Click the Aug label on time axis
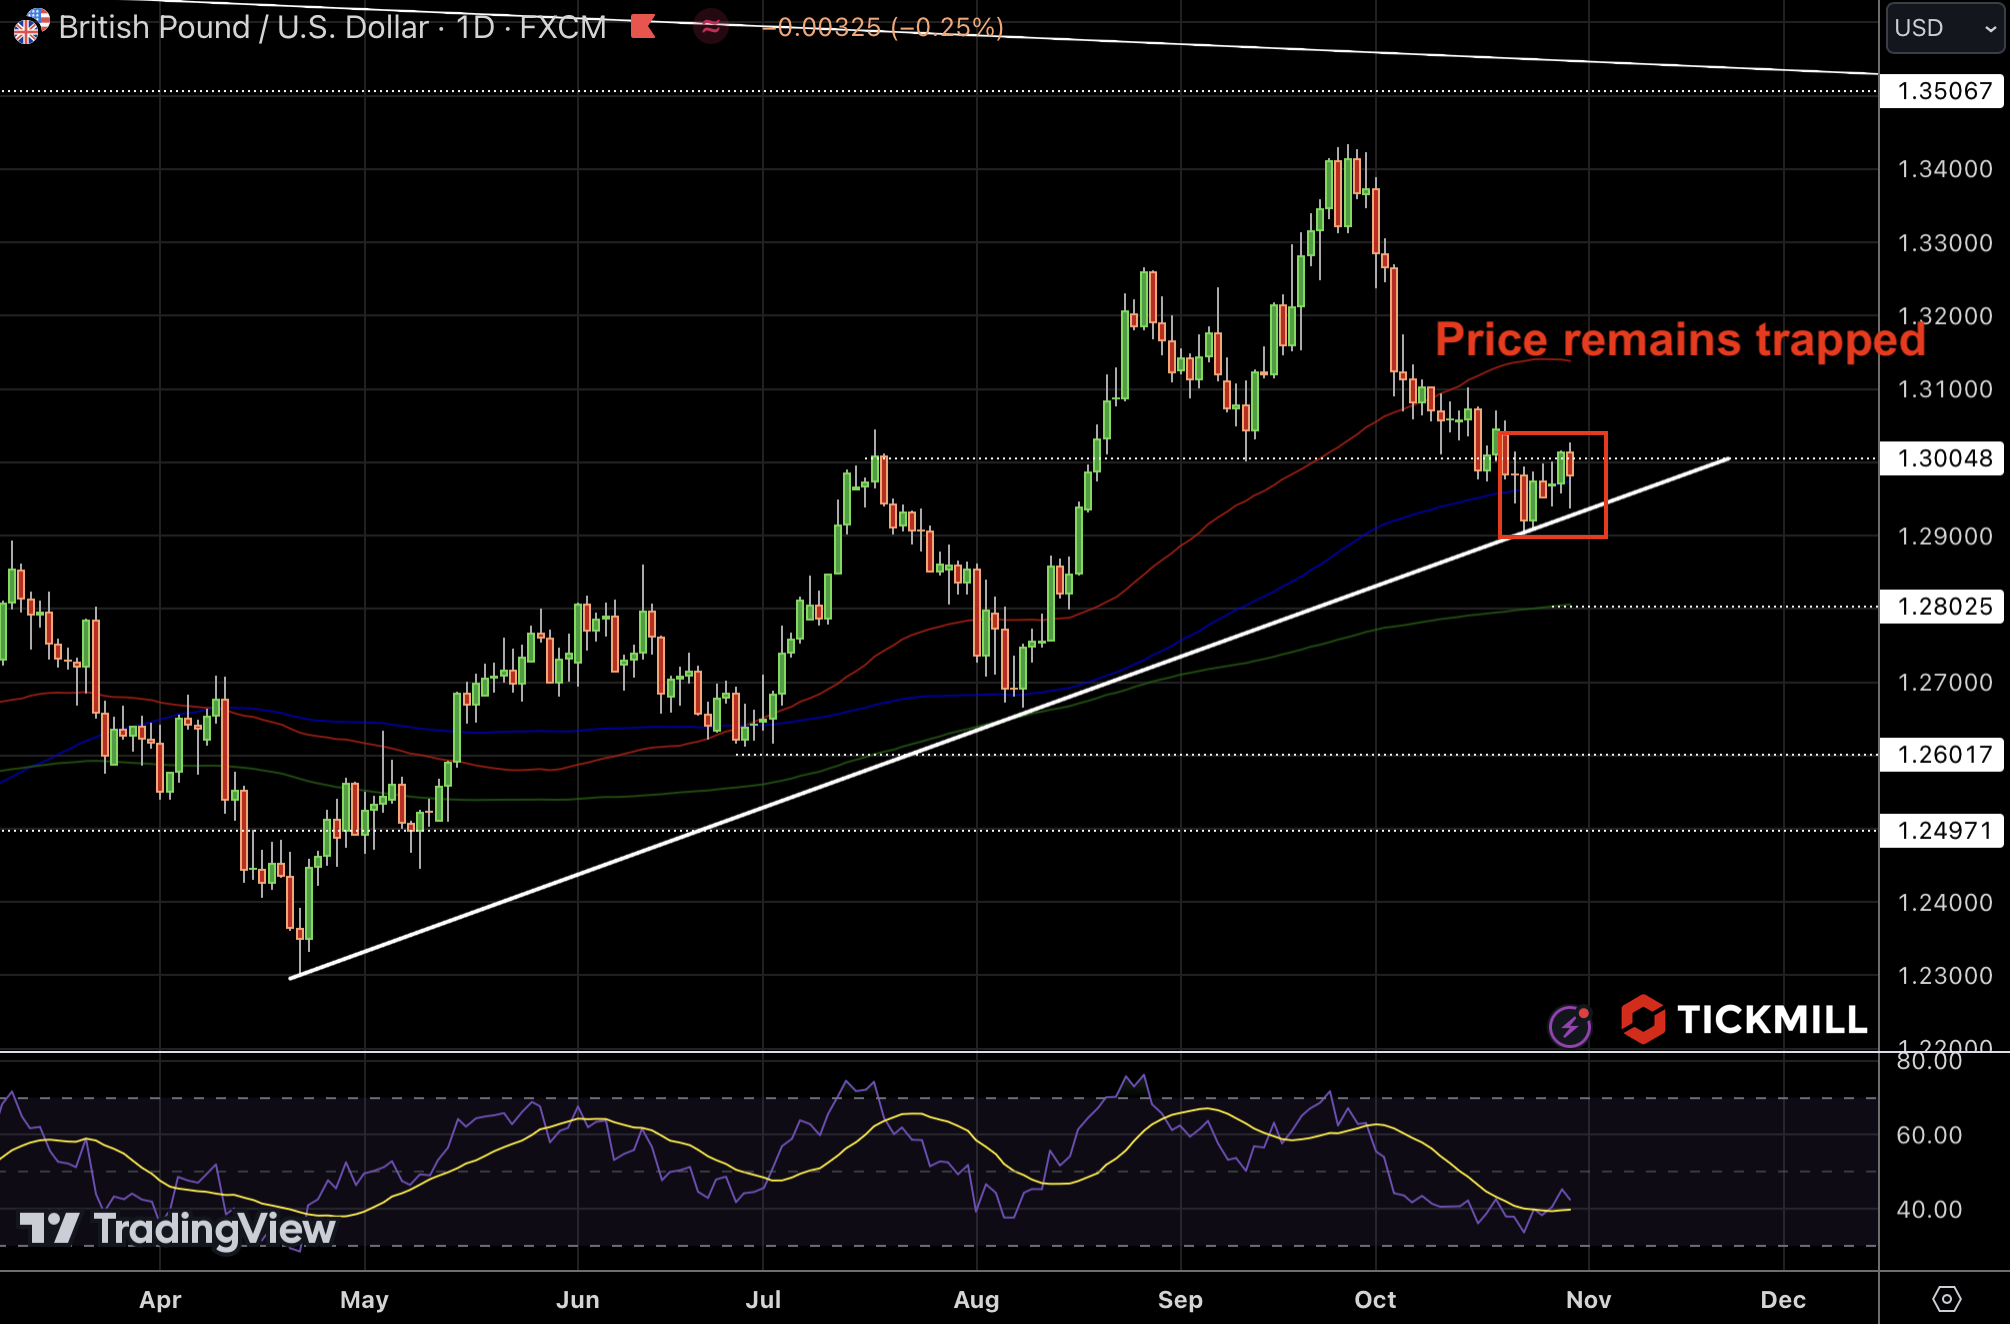2010x1324 pixels. point(976,1299)
